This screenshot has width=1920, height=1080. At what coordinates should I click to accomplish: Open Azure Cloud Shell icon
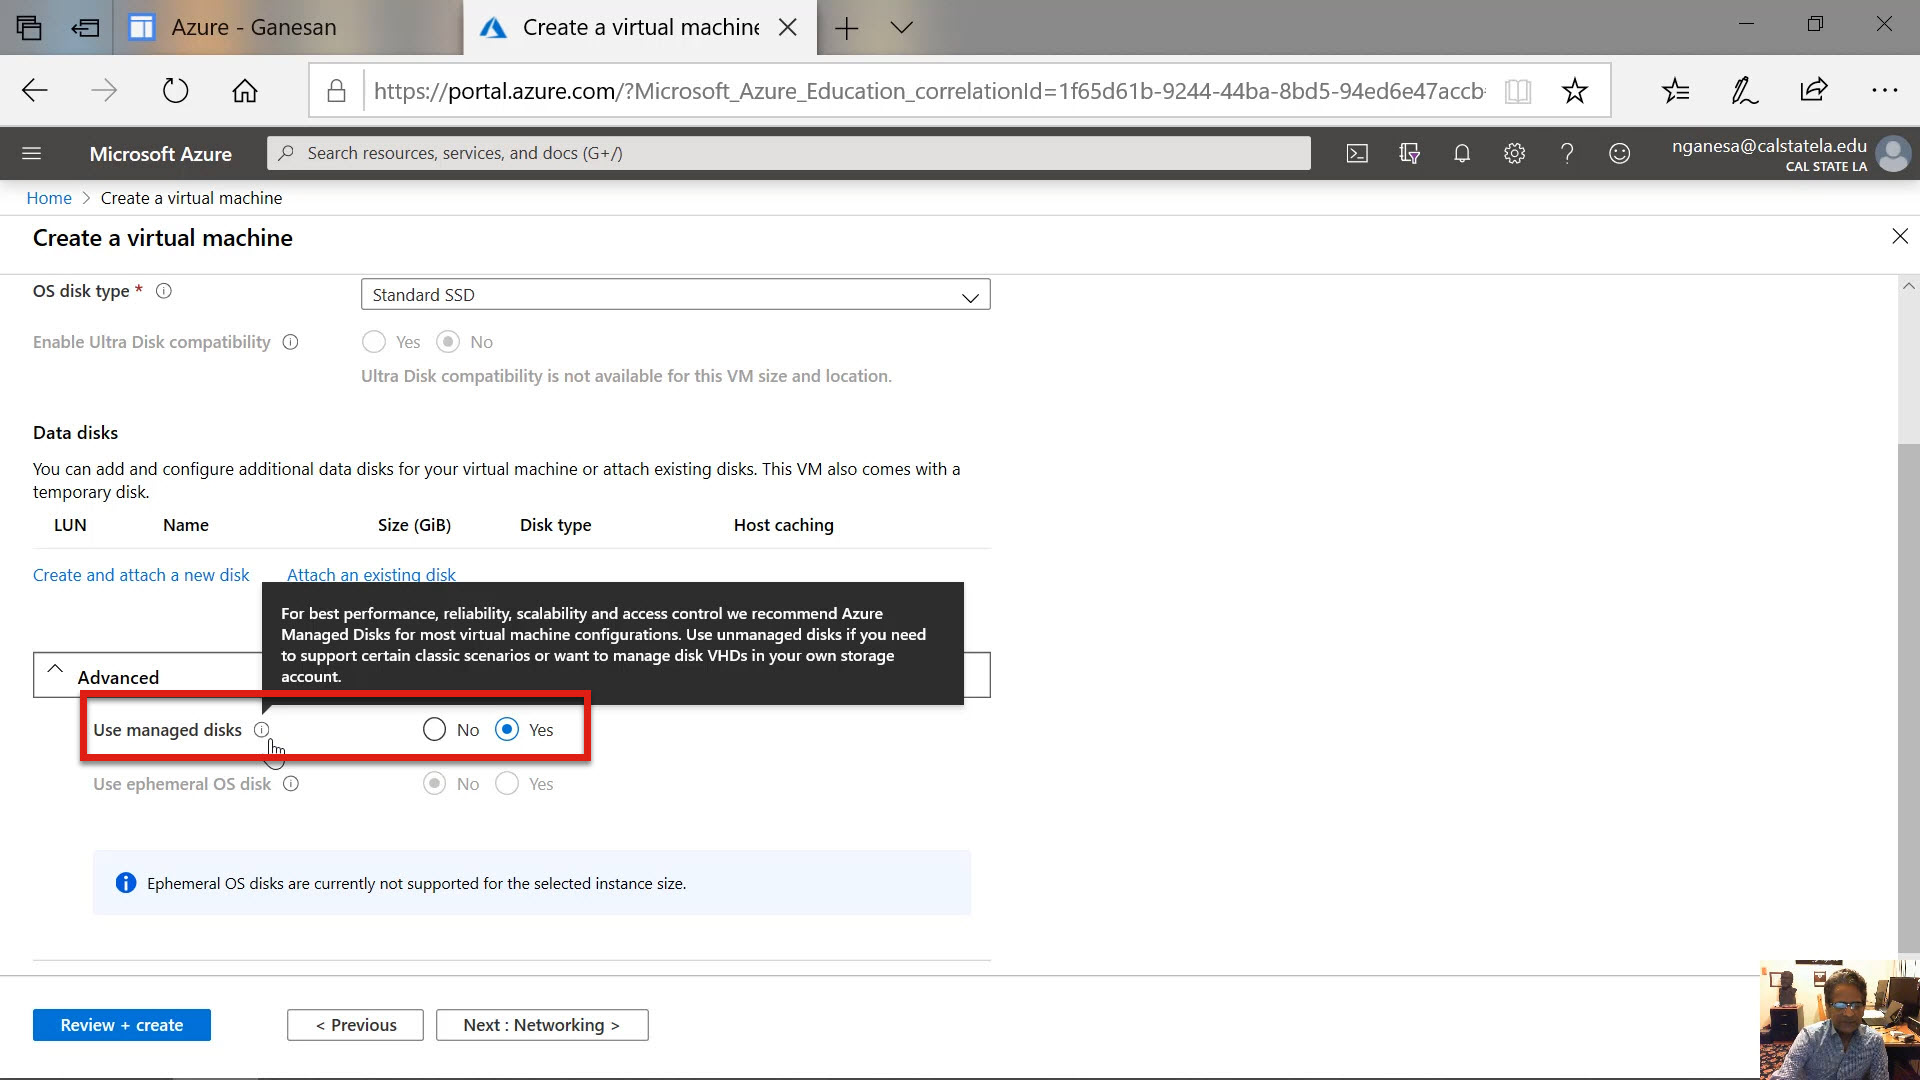pyautogui.click(x=1357, y=153)
